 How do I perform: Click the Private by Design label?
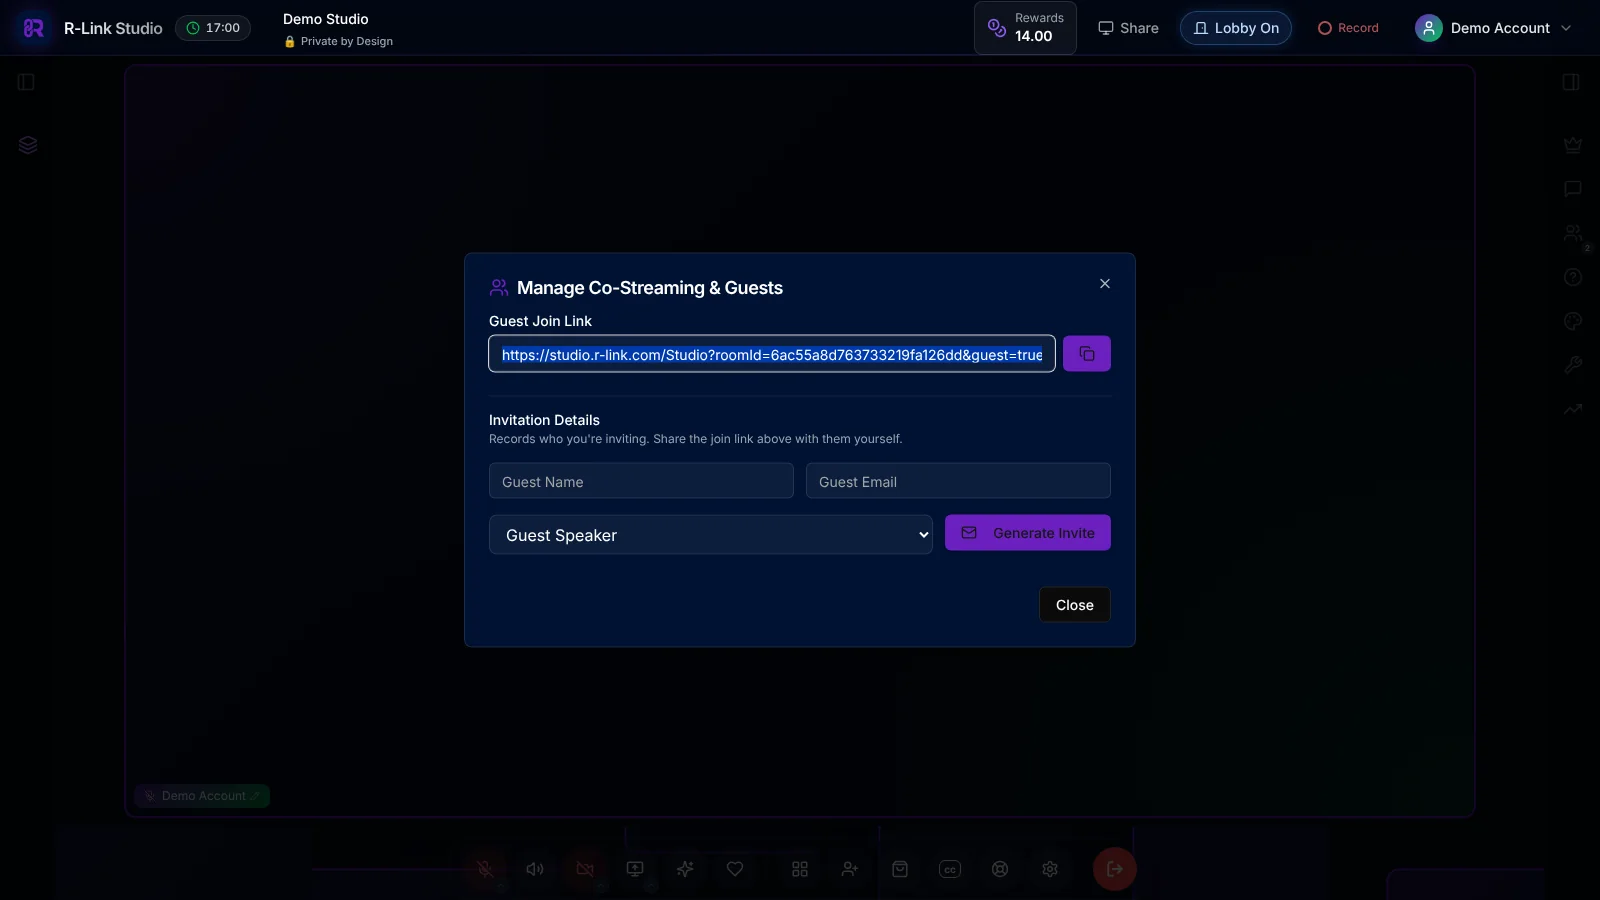[x=339, y=42]
